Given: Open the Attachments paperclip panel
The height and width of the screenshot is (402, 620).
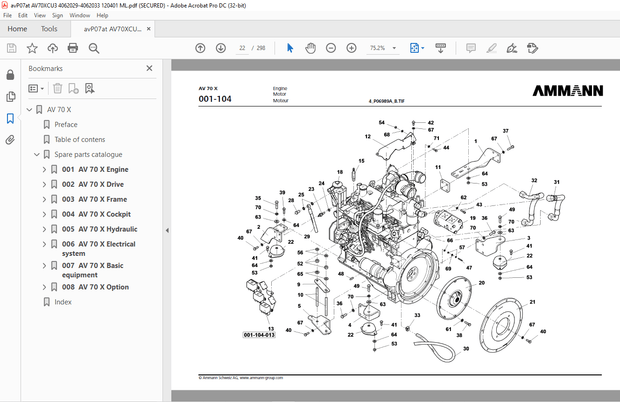Looking at the screenshot, I should coord(10,140).
